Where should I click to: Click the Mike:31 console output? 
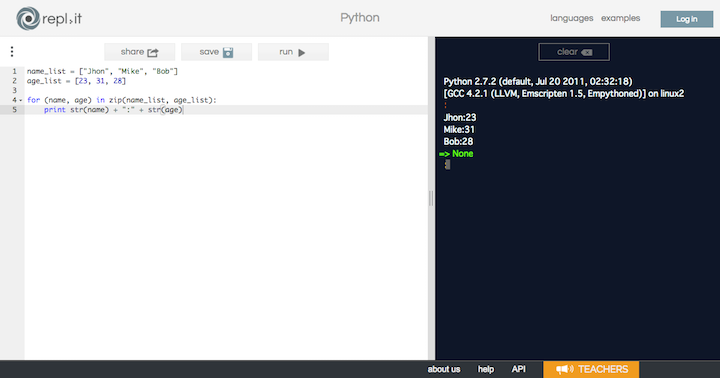point(459,130)
